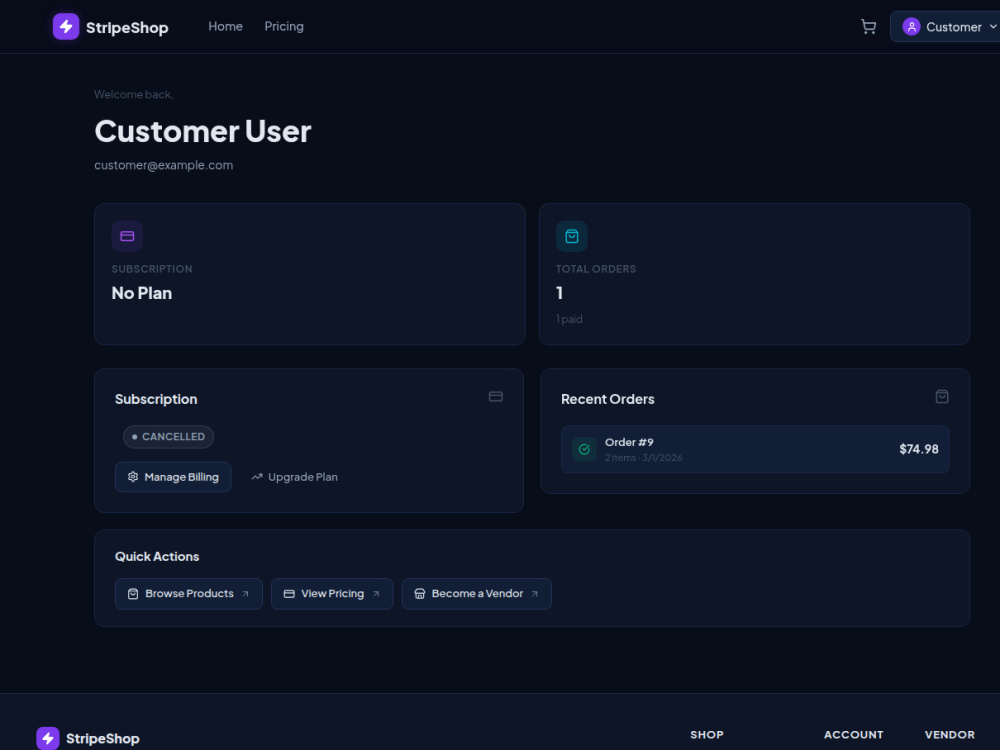Image resolution: width=1000 pixels, height=750 pixels.
Task: Click the external arrow icon on Become a Vendor
Action: click(x=534, y=594)
